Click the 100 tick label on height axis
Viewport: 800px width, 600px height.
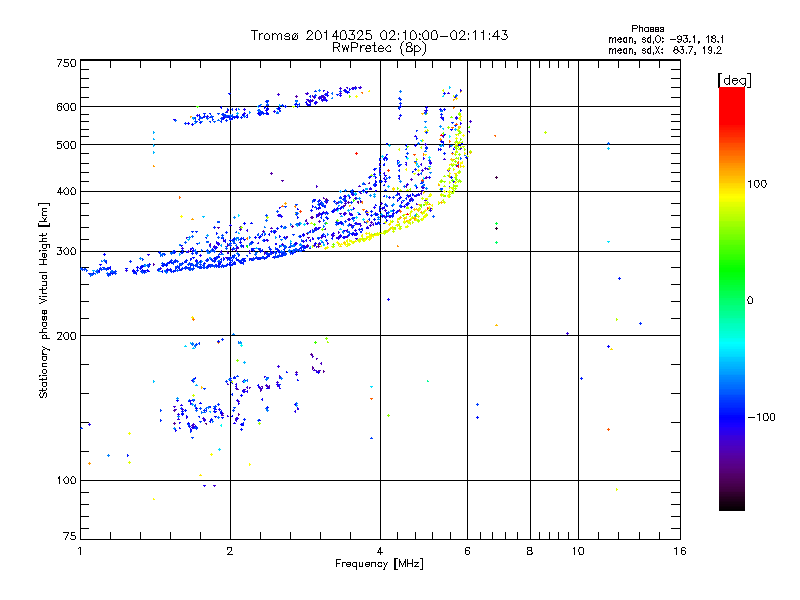pos(66,480)
